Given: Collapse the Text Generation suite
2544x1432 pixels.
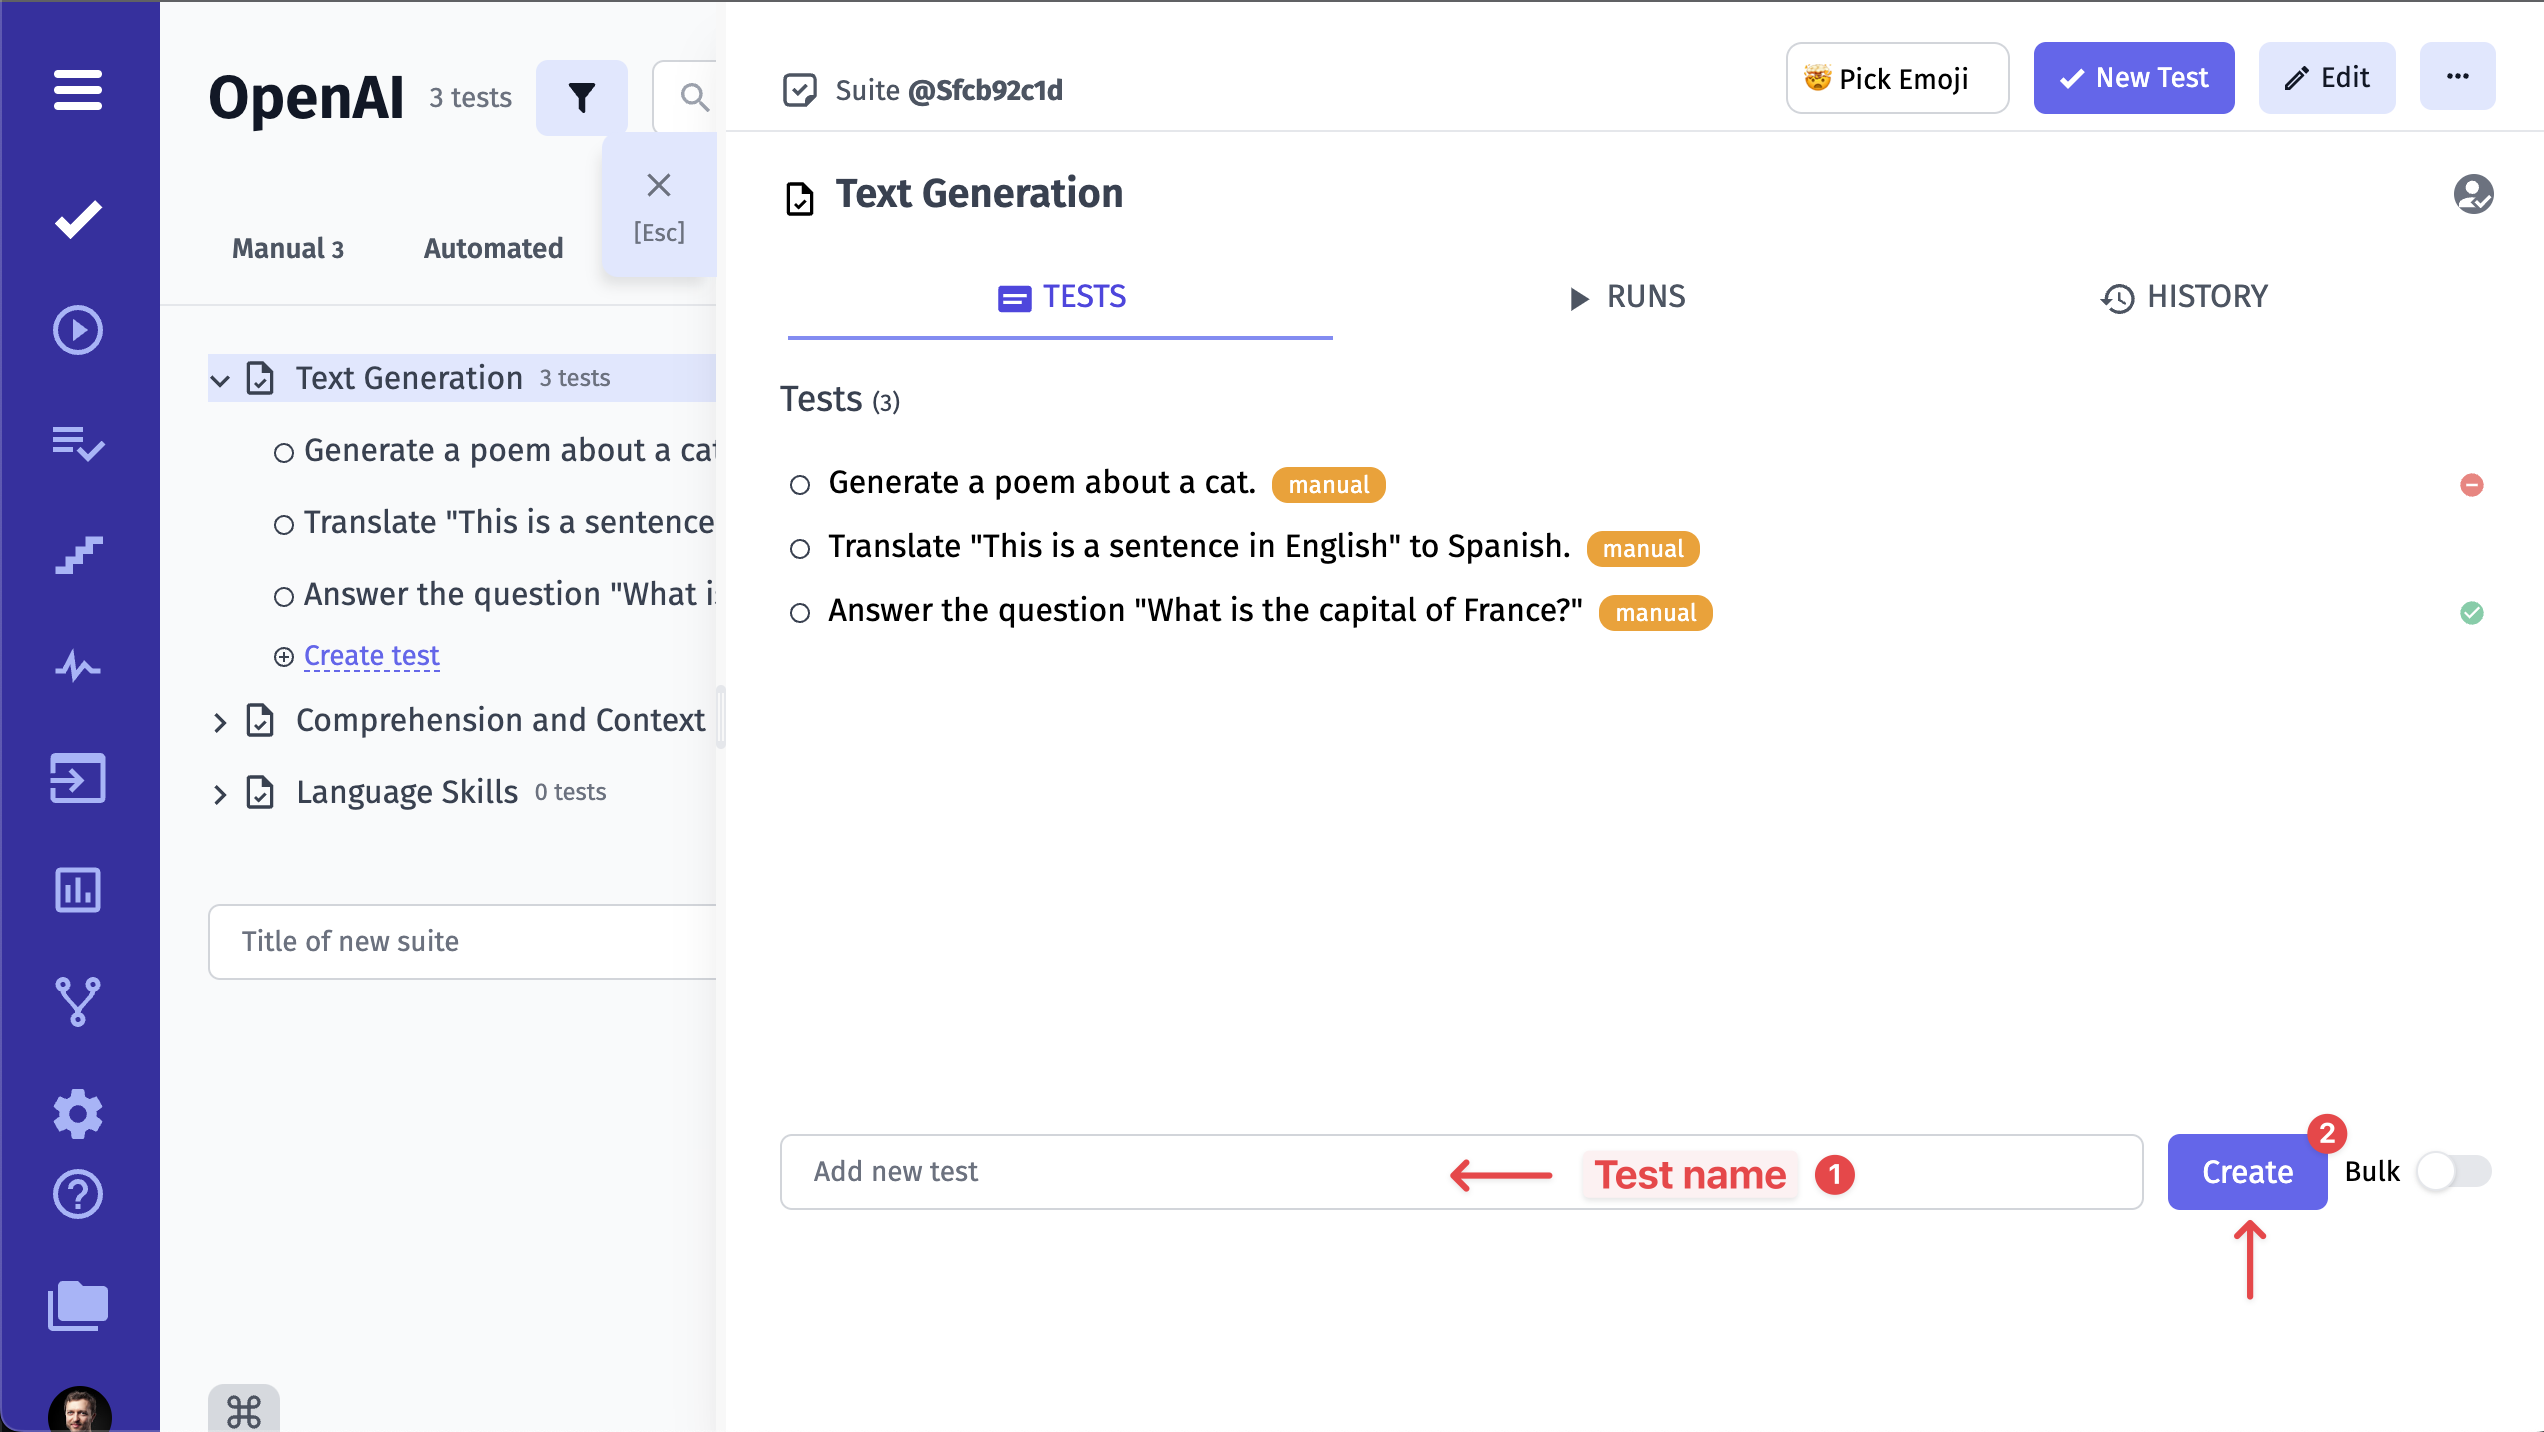Looking at the screenshot, I should pyautogui.click(x=220, y=379).
